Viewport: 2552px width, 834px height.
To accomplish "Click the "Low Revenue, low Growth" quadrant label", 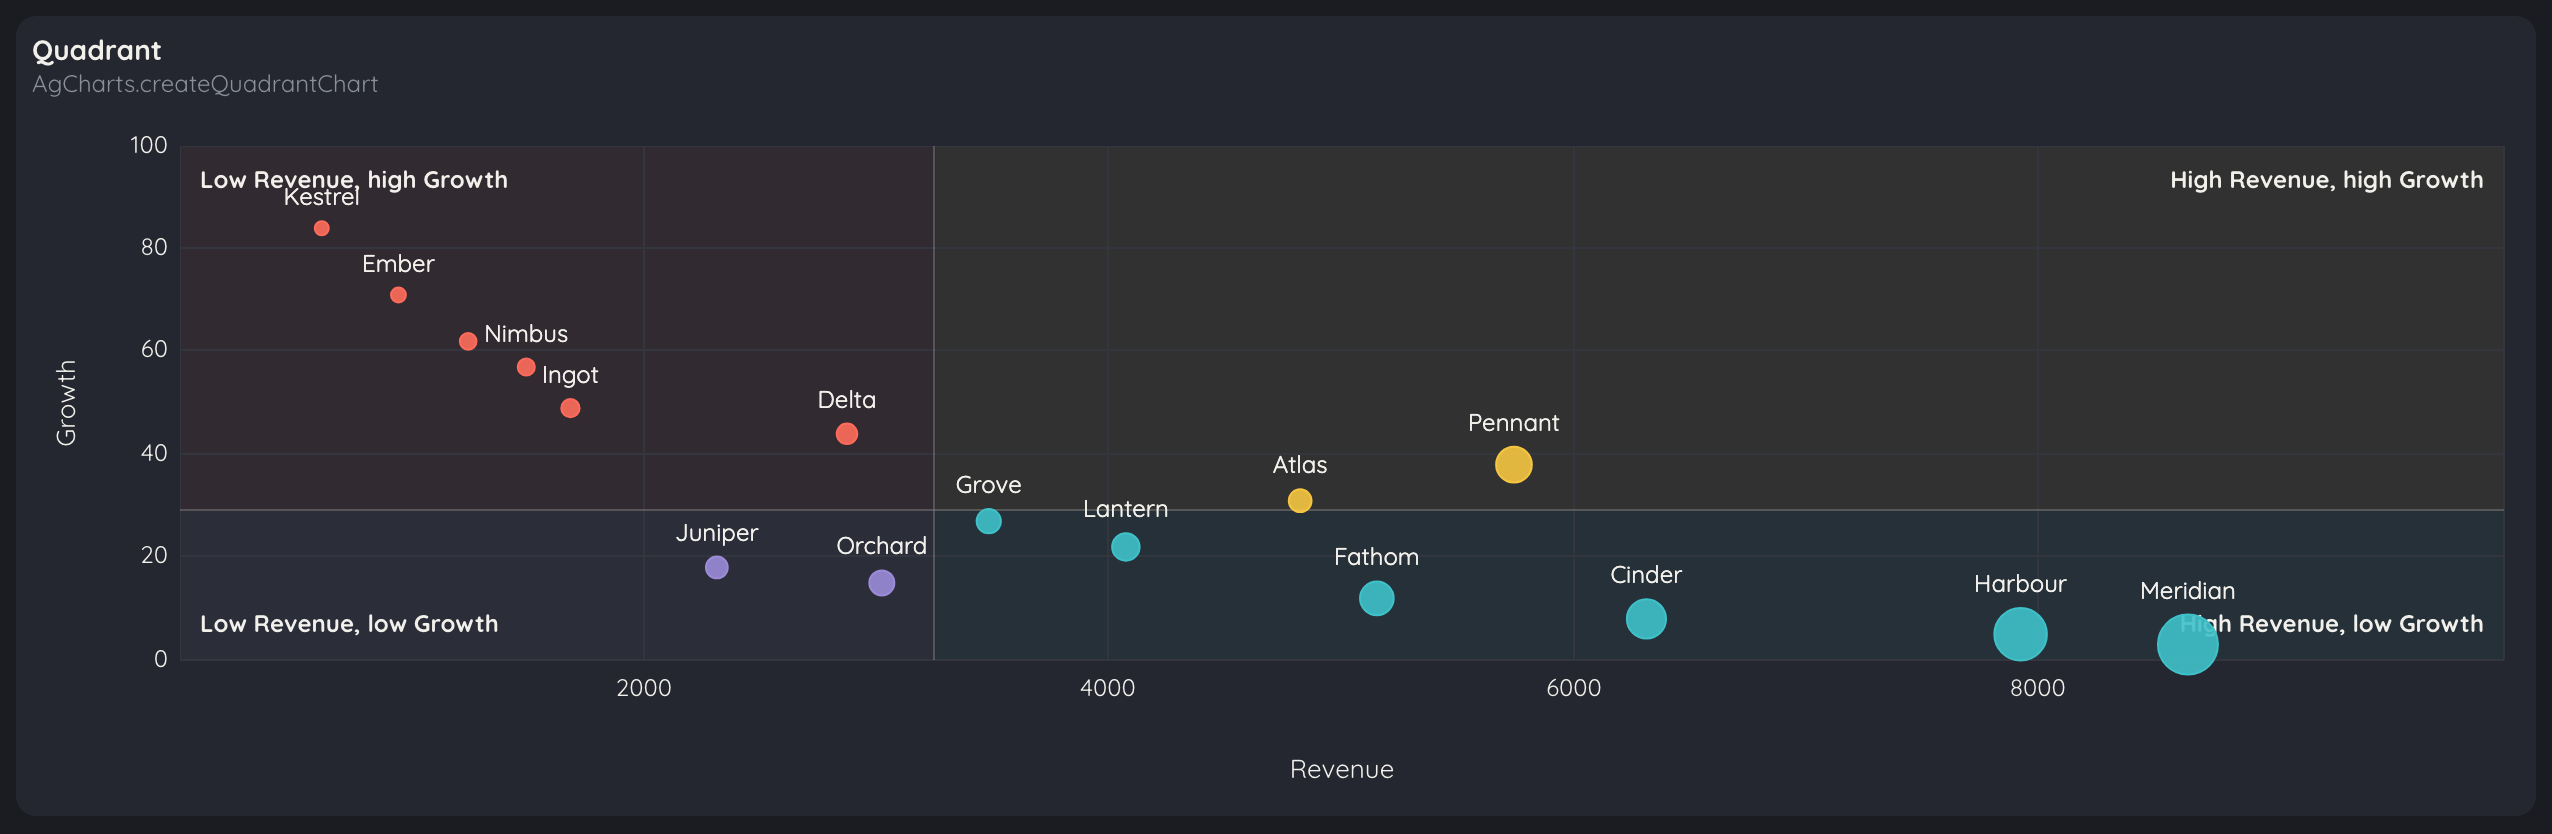I will click(349, 624).
